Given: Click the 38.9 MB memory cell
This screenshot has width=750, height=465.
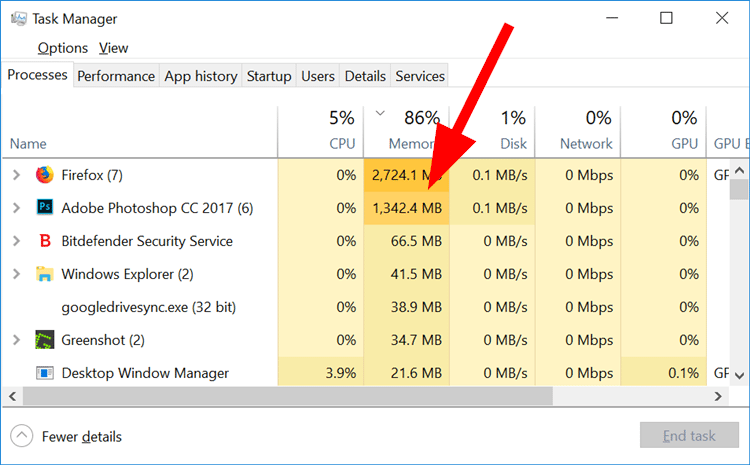Looking at the screenshot, I should tap(407, 307).
